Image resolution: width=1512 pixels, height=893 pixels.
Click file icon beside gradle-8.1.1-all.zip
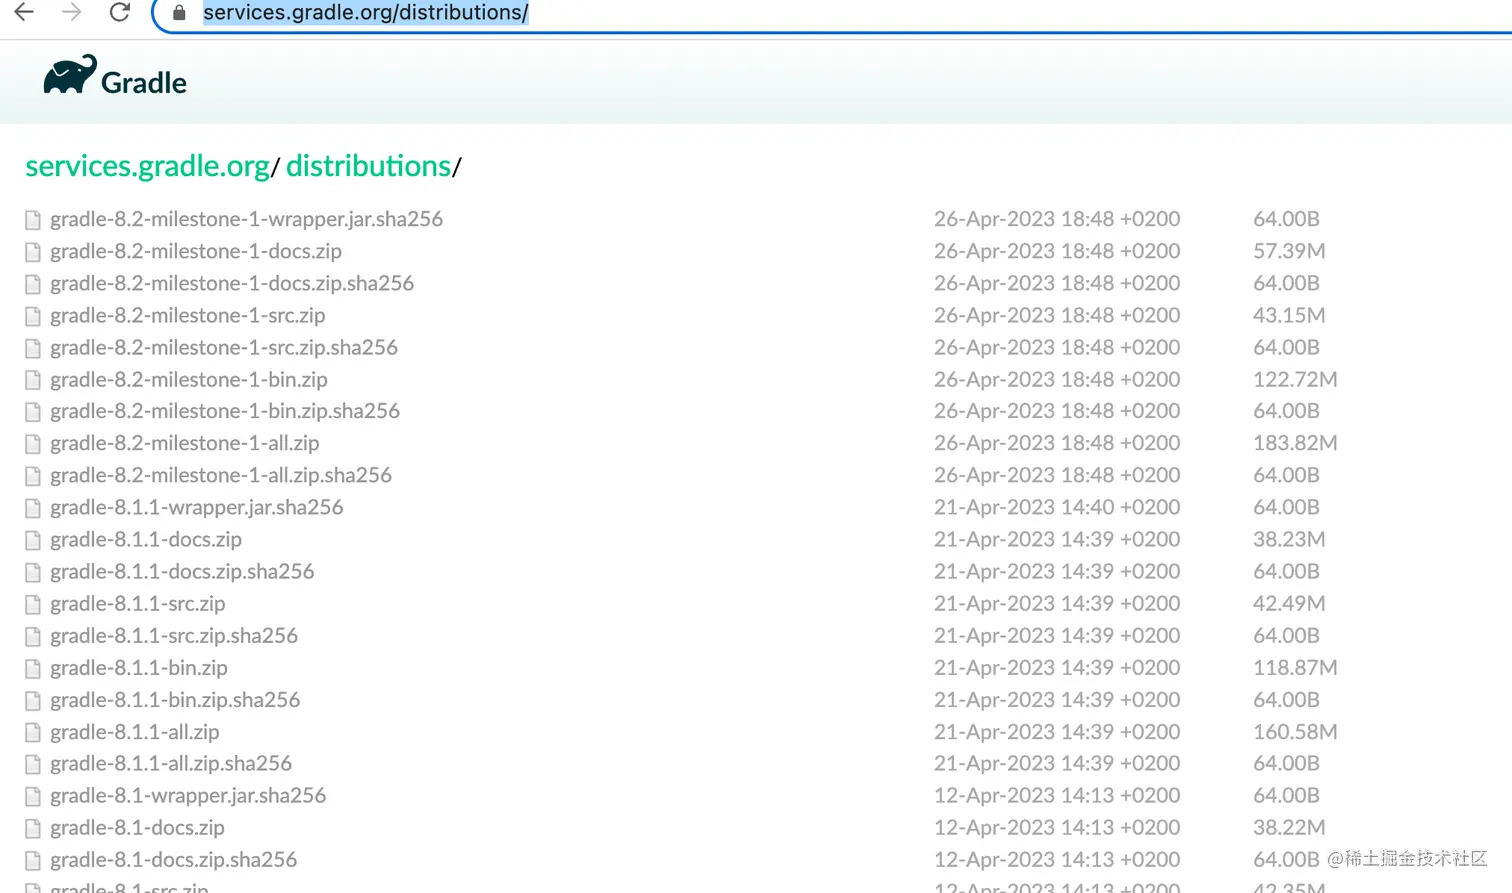click(33, 732)
